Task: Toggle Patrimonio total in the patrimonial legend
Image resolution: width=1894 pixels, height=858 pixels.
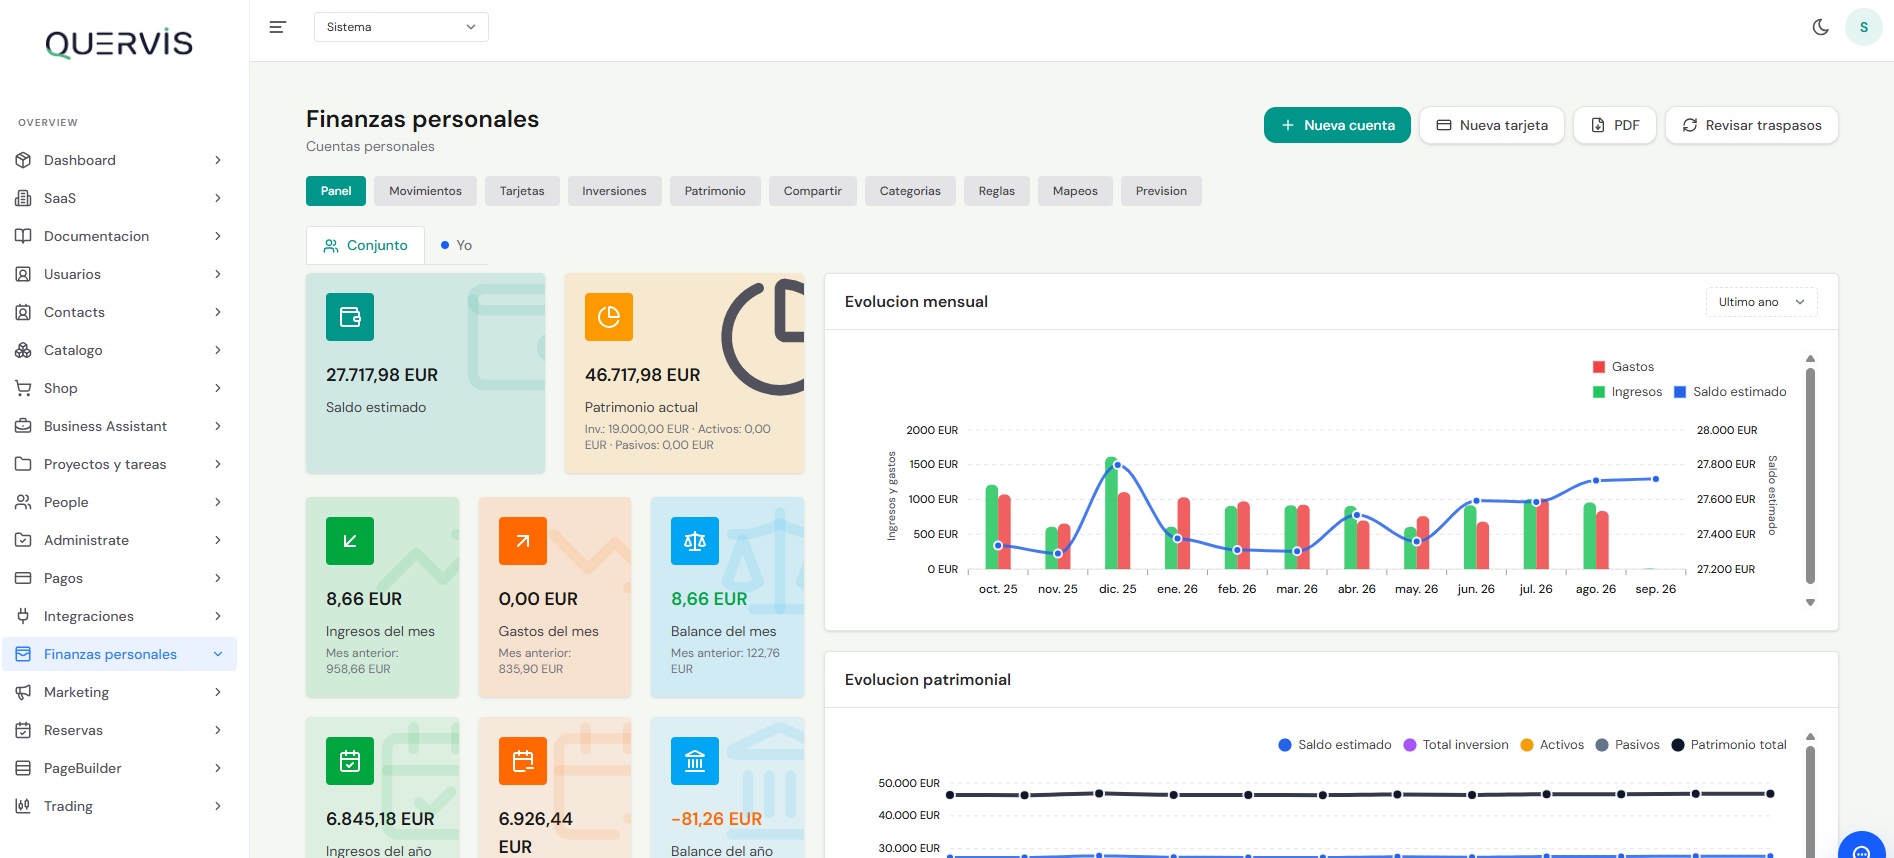Action: tap(1729, 745)
